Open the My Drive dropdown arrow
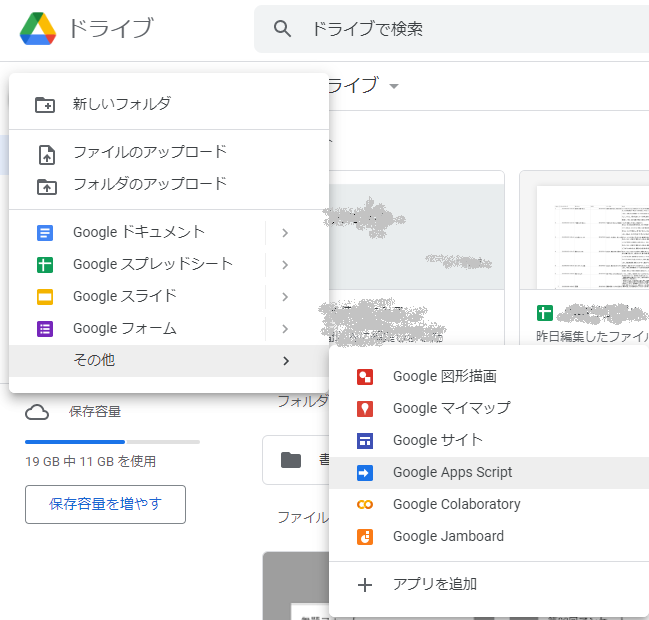Image resolution: width=649 pixels, height=620 pixels. coord(394,86)
